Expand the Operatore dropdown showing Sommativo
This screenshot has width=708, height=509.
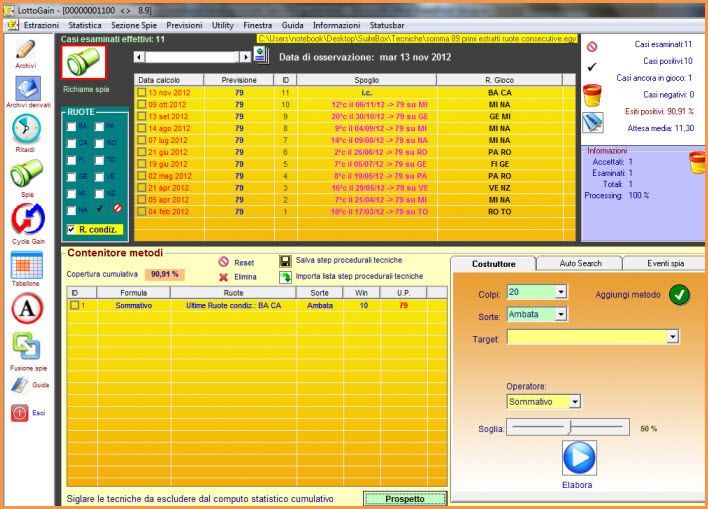(x=575, y=402)
